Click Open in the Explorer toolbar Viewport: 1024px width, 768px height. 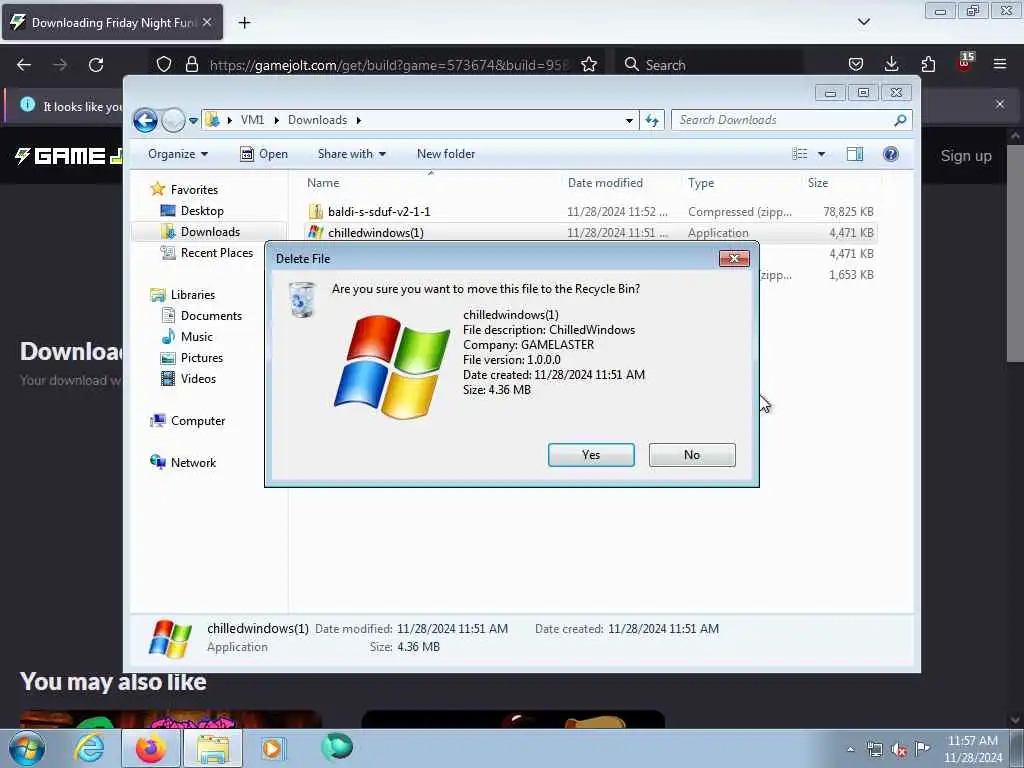coord(264,154)
